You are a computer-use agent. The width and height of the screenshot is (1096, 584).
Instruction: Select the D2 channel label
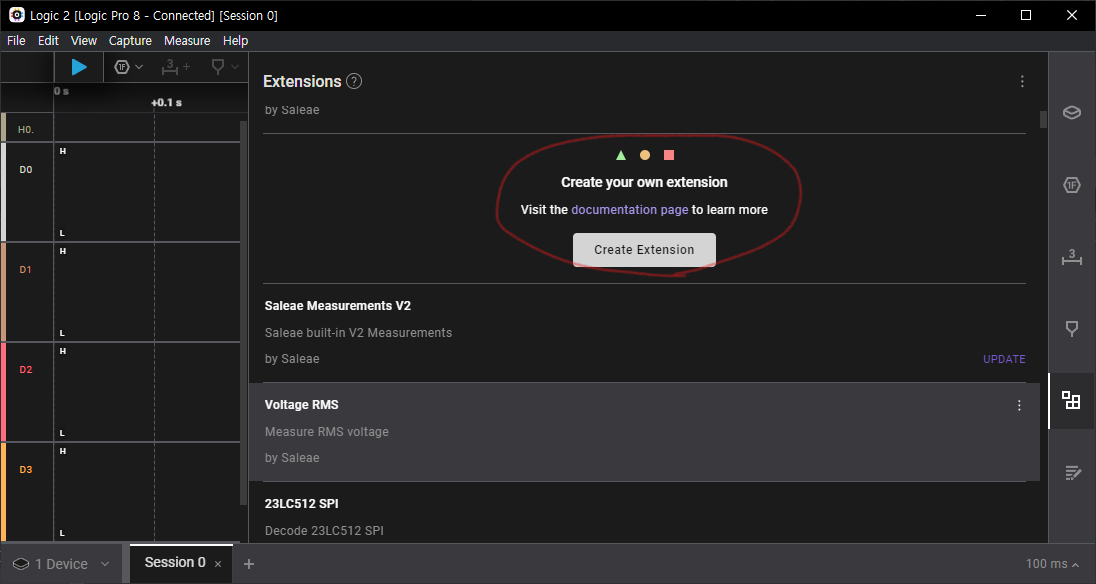[x=26, y=370]
